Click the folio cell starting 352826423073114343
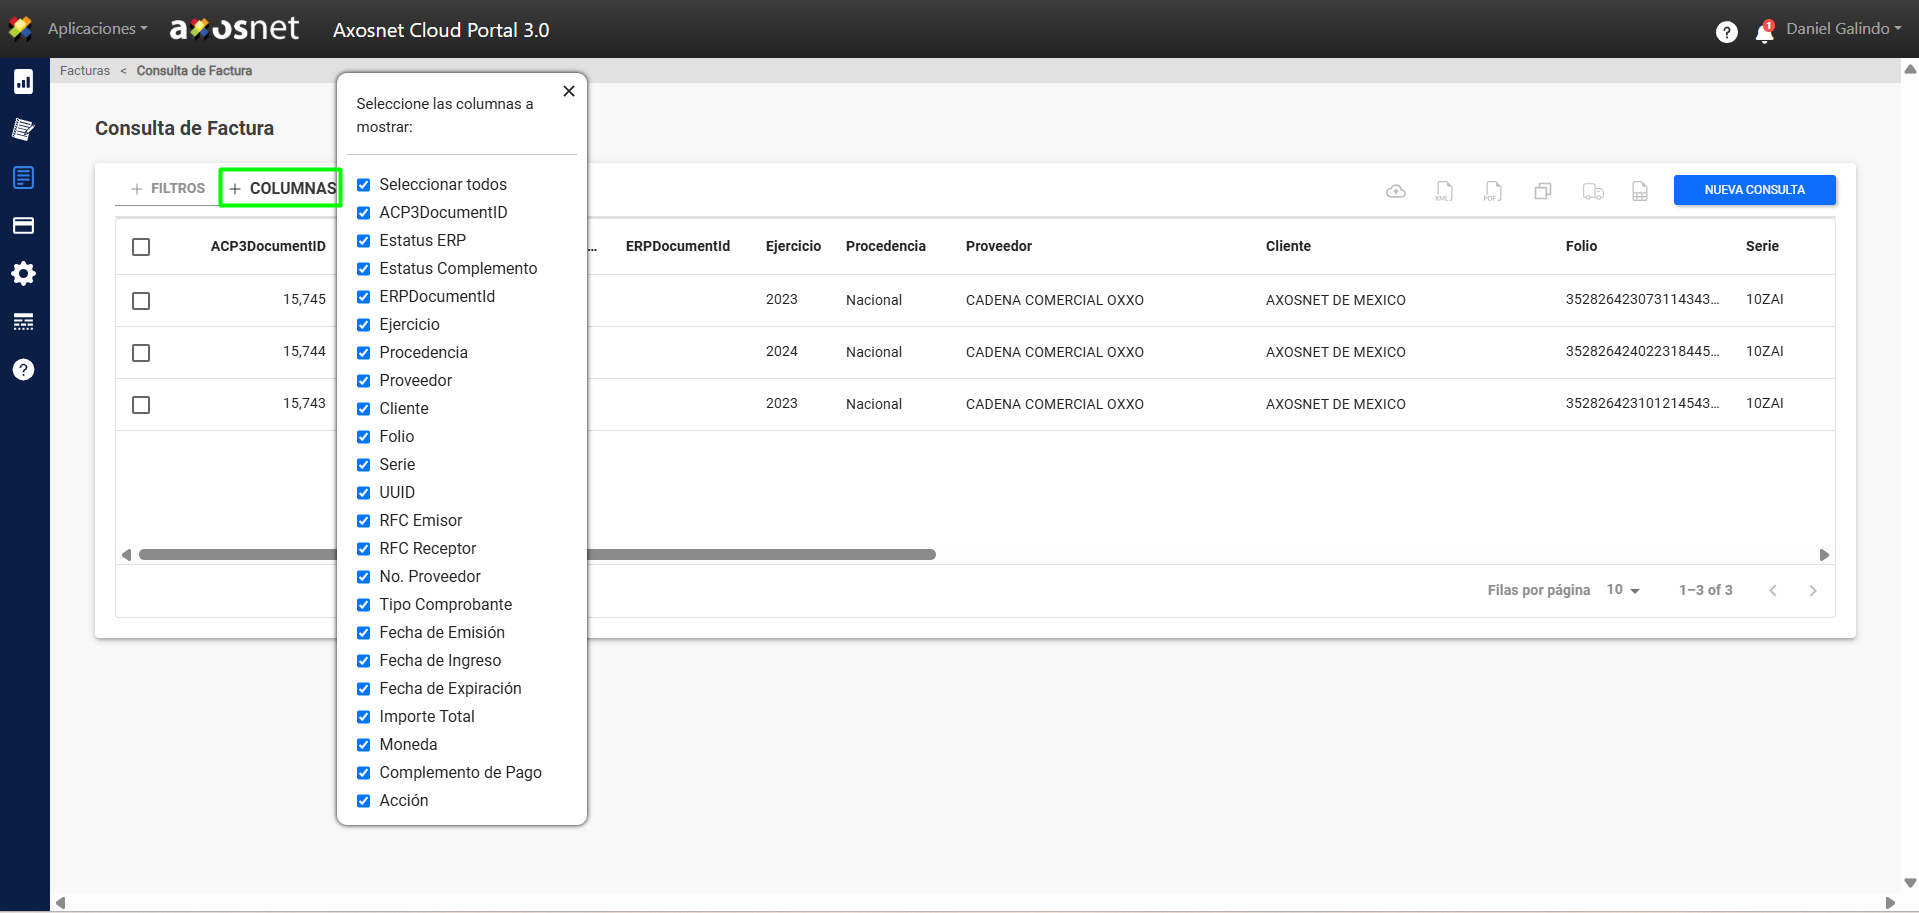 click(x=1643, y=299)
